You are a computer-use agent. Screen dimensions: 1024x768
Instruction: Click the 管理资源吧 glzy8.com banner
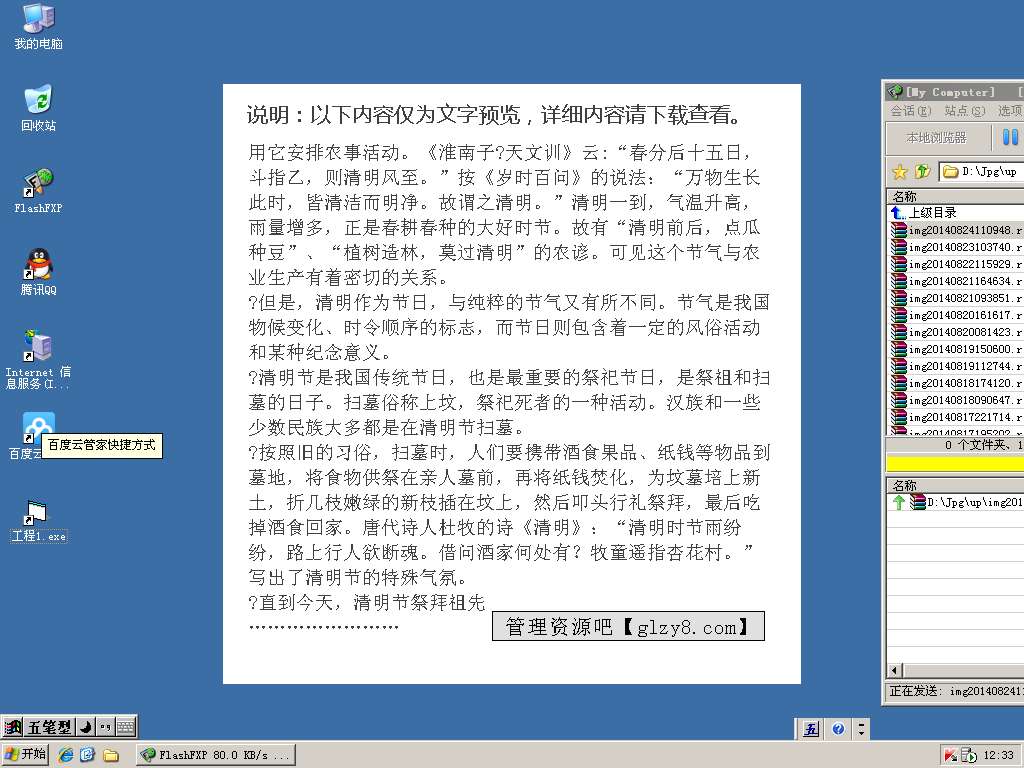pyautogui.click(x=628, y=627)
